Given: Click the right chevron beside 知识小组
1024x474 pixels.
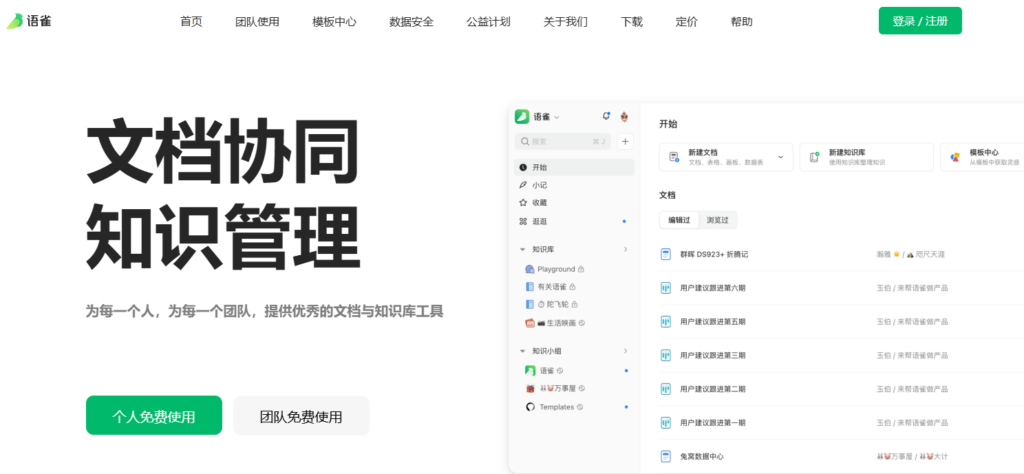Looking at the screenshot, I should click(x=625, y=351).
